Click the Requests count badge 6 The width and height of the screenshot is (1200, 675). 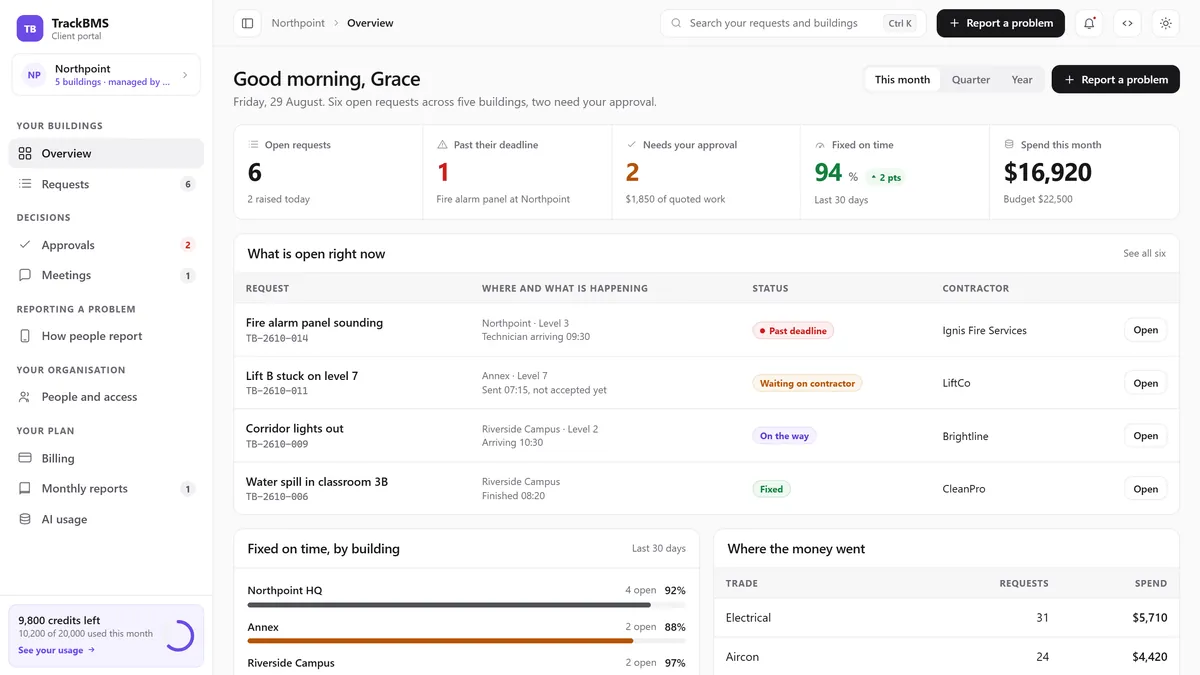[x=187, y=184]
